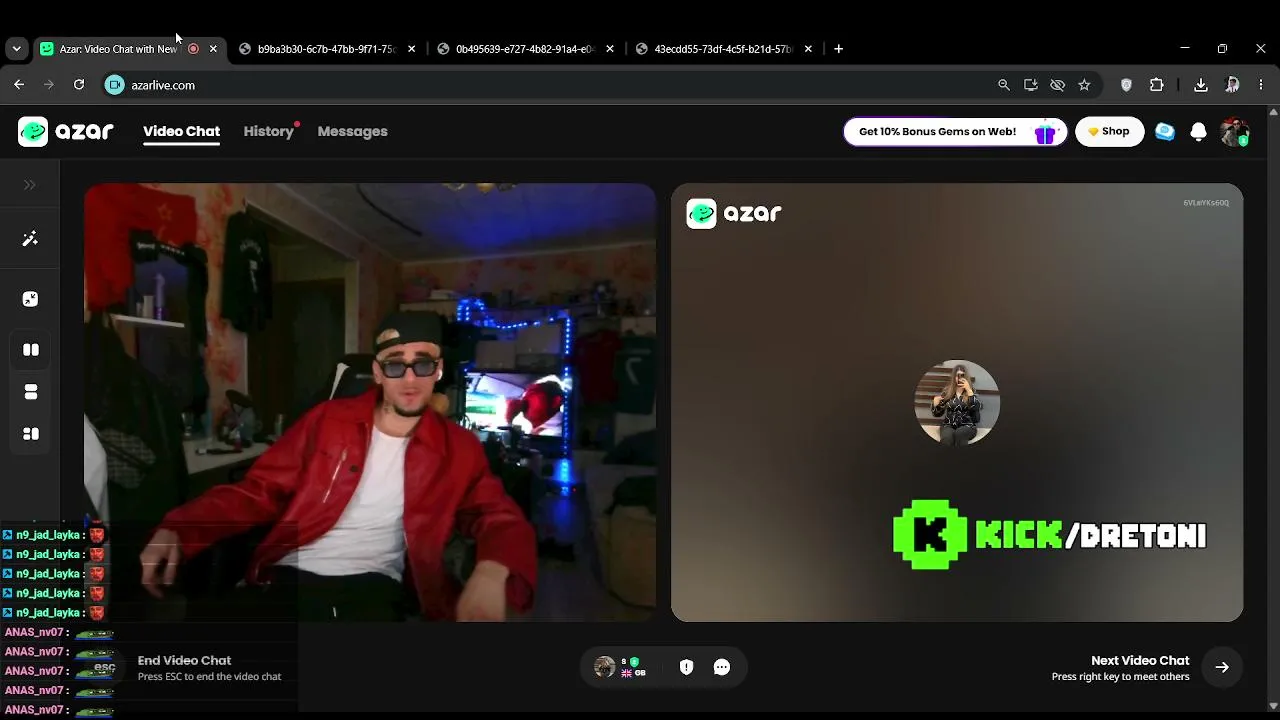Open the text chat bubble icon

click(x=722, y=667)
